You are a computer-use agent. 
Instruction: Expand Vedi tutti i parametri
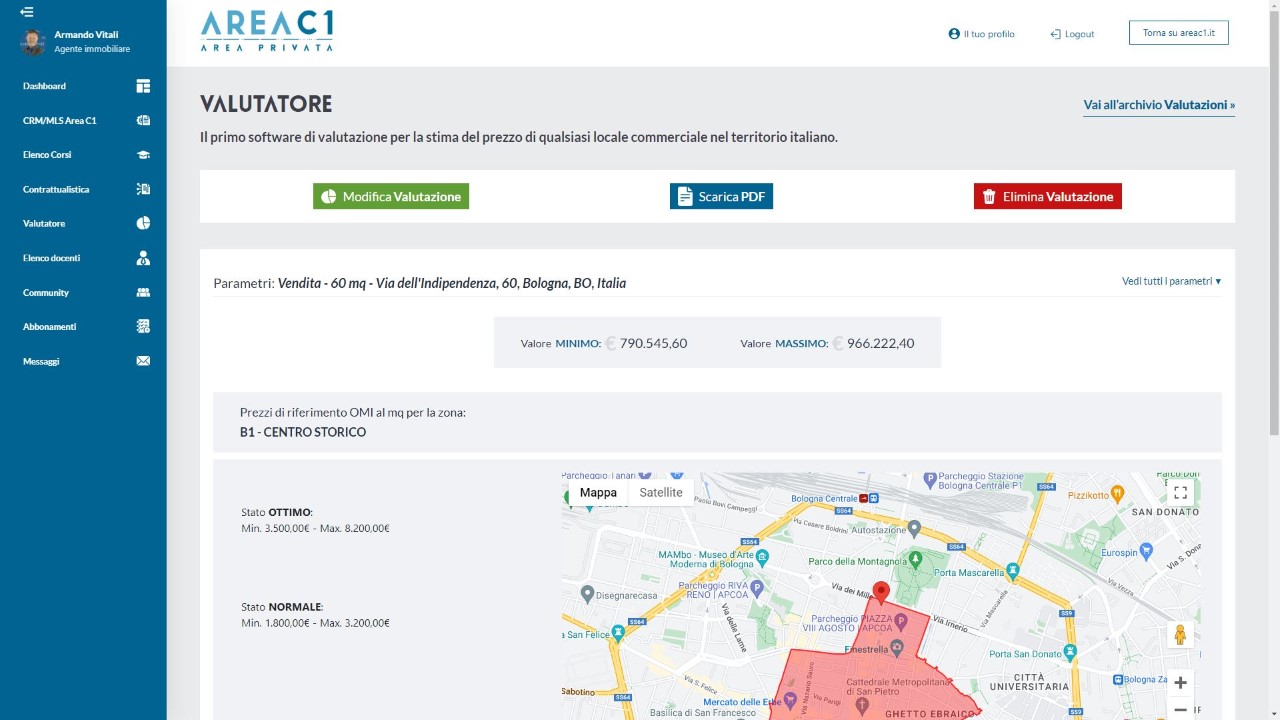1171,282
